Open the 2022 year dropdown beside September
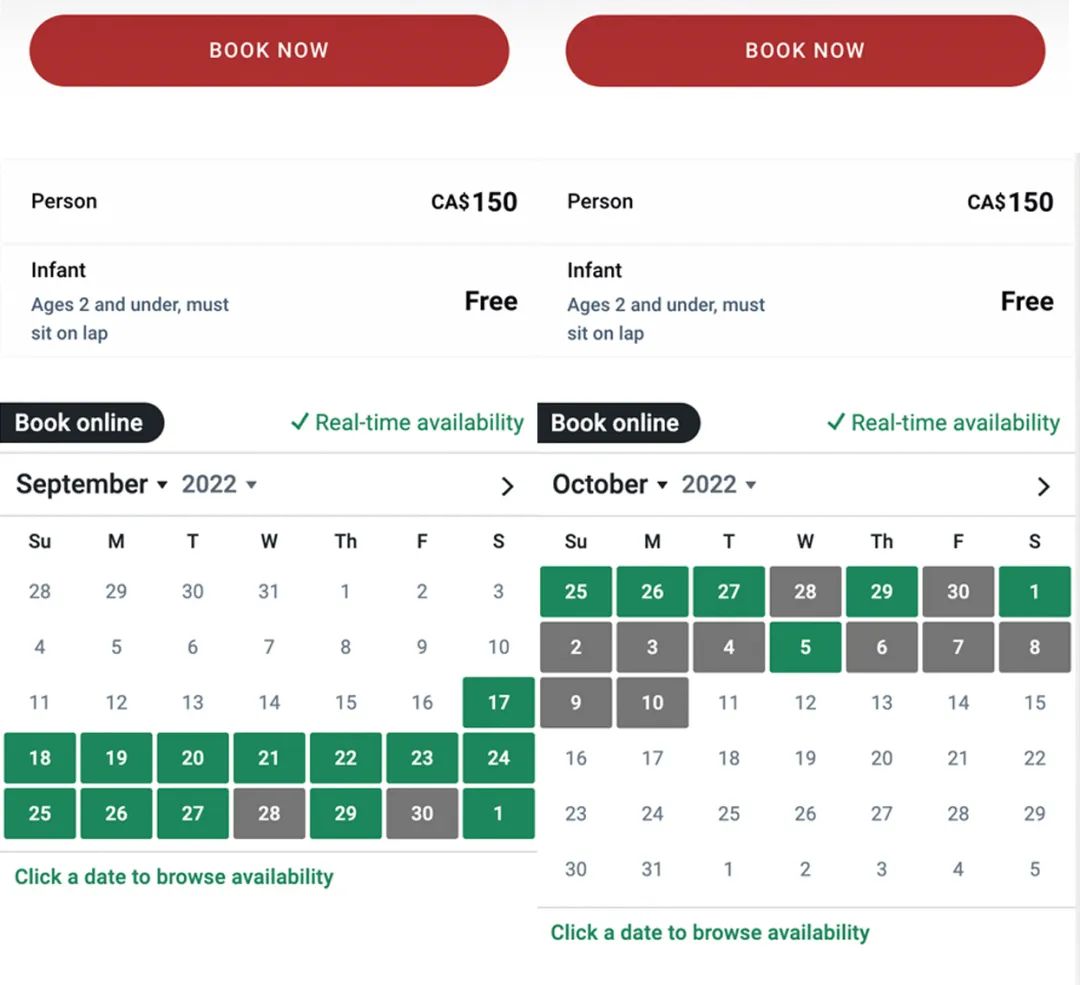 [219, 485]
